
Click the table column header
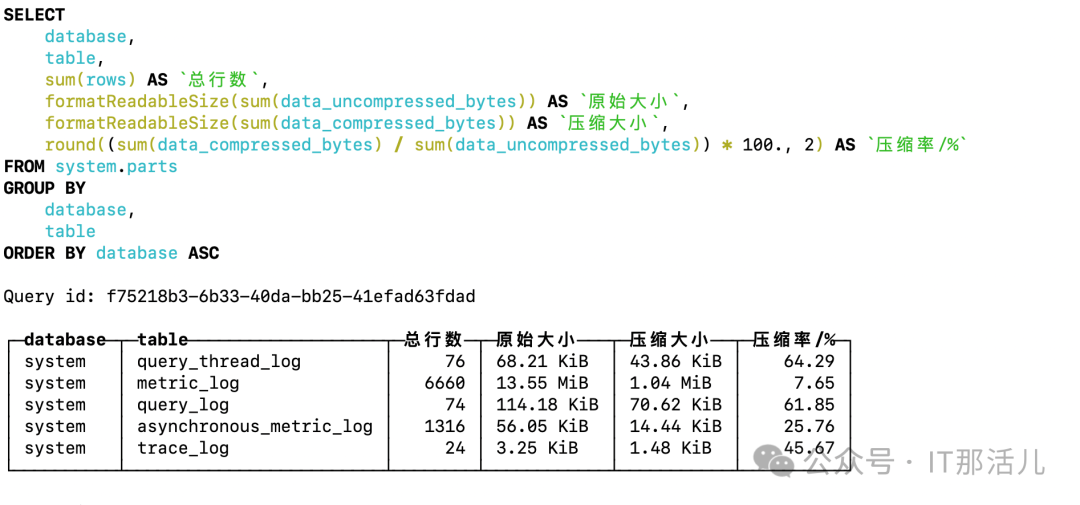[x=163, y=340]
